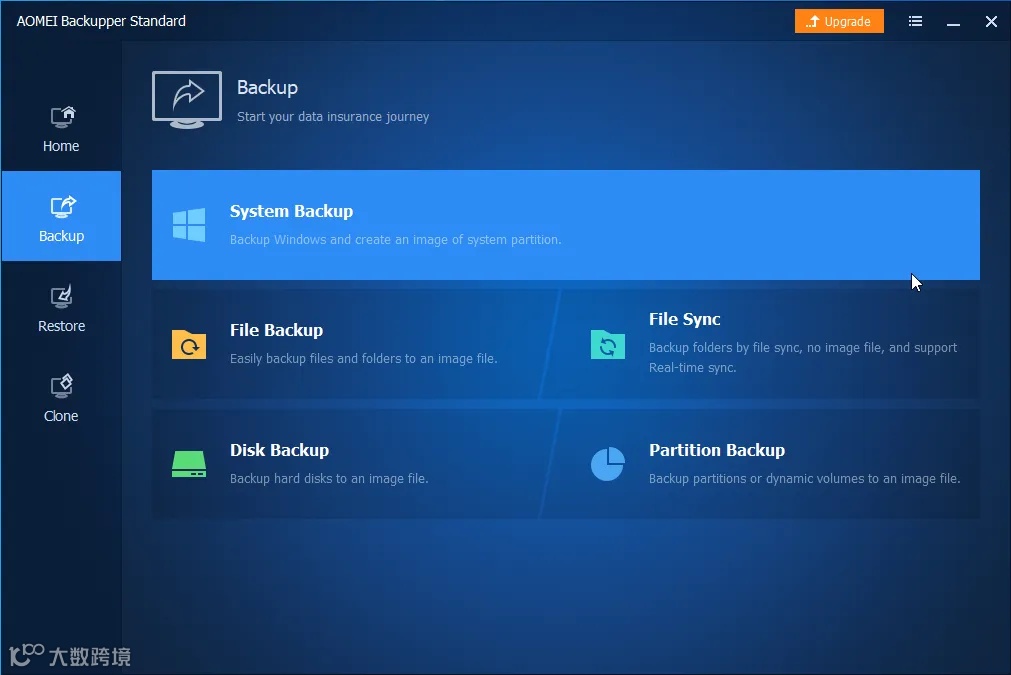Click the Partition Backup pie icon
Image resolution: width=1011 pixels, height=675 pixels.
(607, 464)
